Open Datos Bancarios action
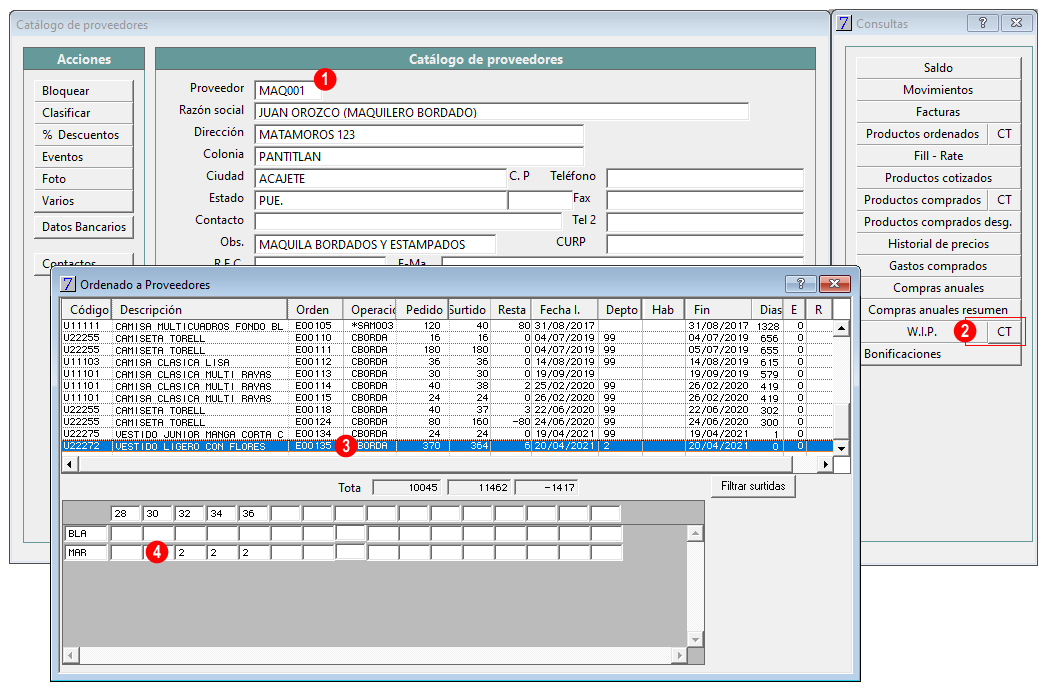The image size is (1049, 692). tap(83, 227)
